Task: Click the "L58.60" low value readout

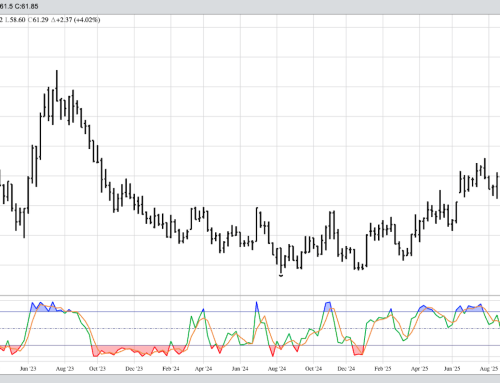Action: [15, 20]
